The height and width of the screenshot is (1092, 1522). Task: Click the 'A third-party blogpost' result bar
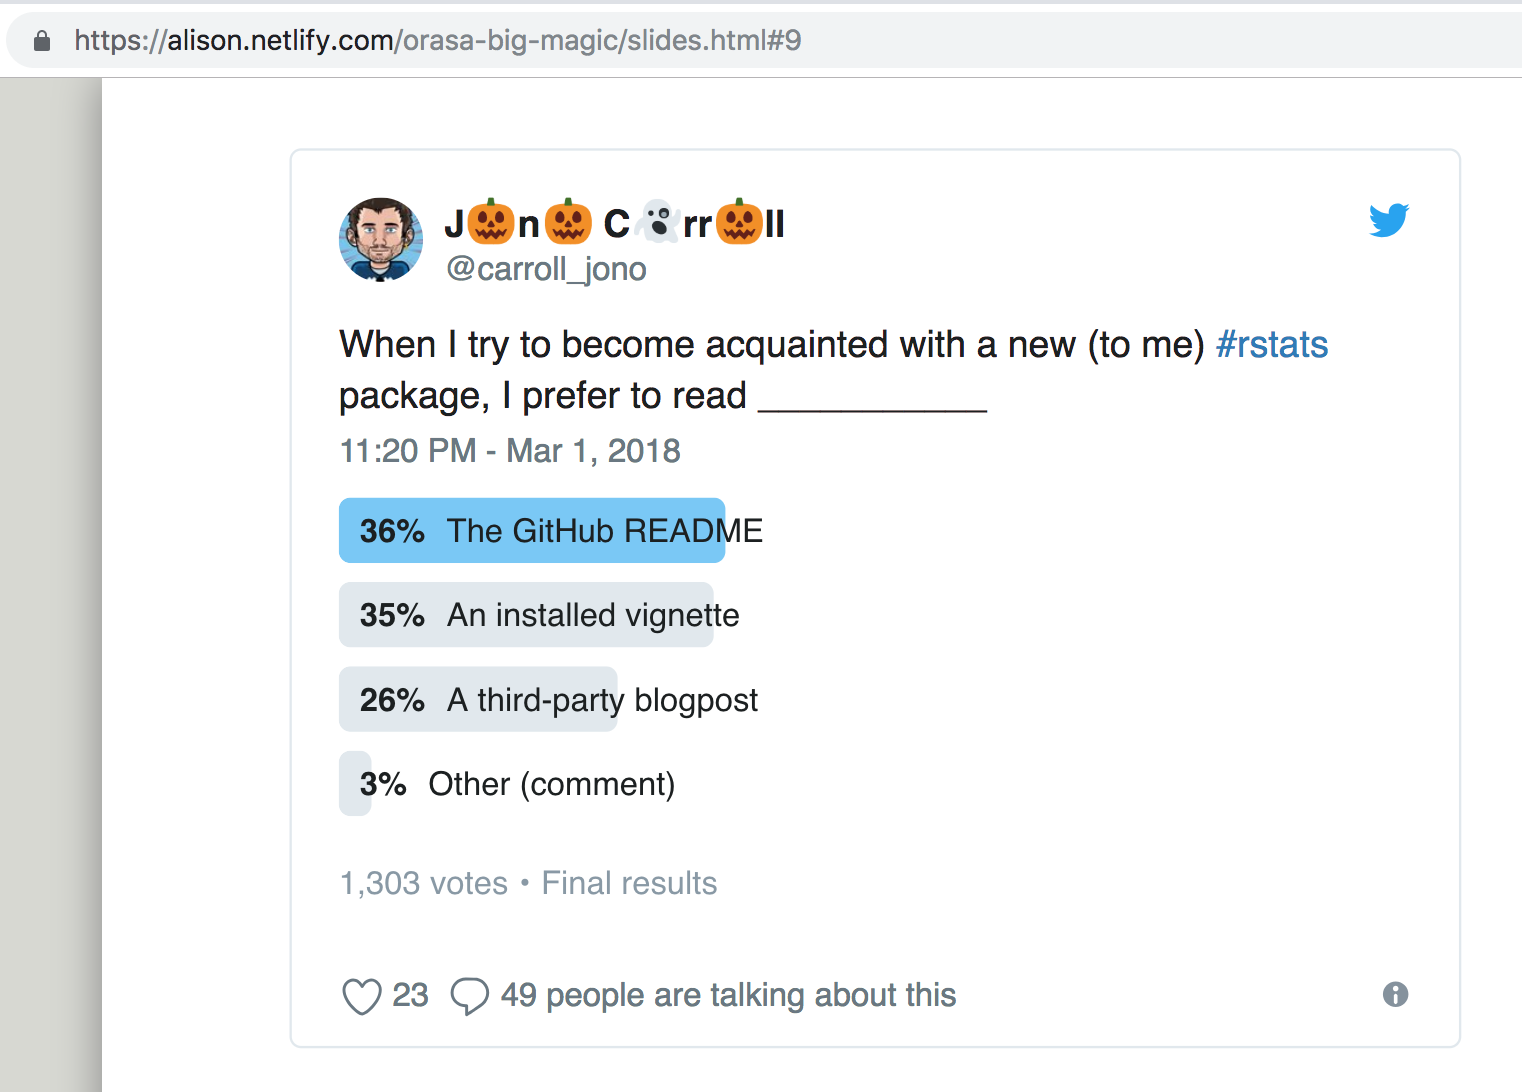(x=478, y=699)
